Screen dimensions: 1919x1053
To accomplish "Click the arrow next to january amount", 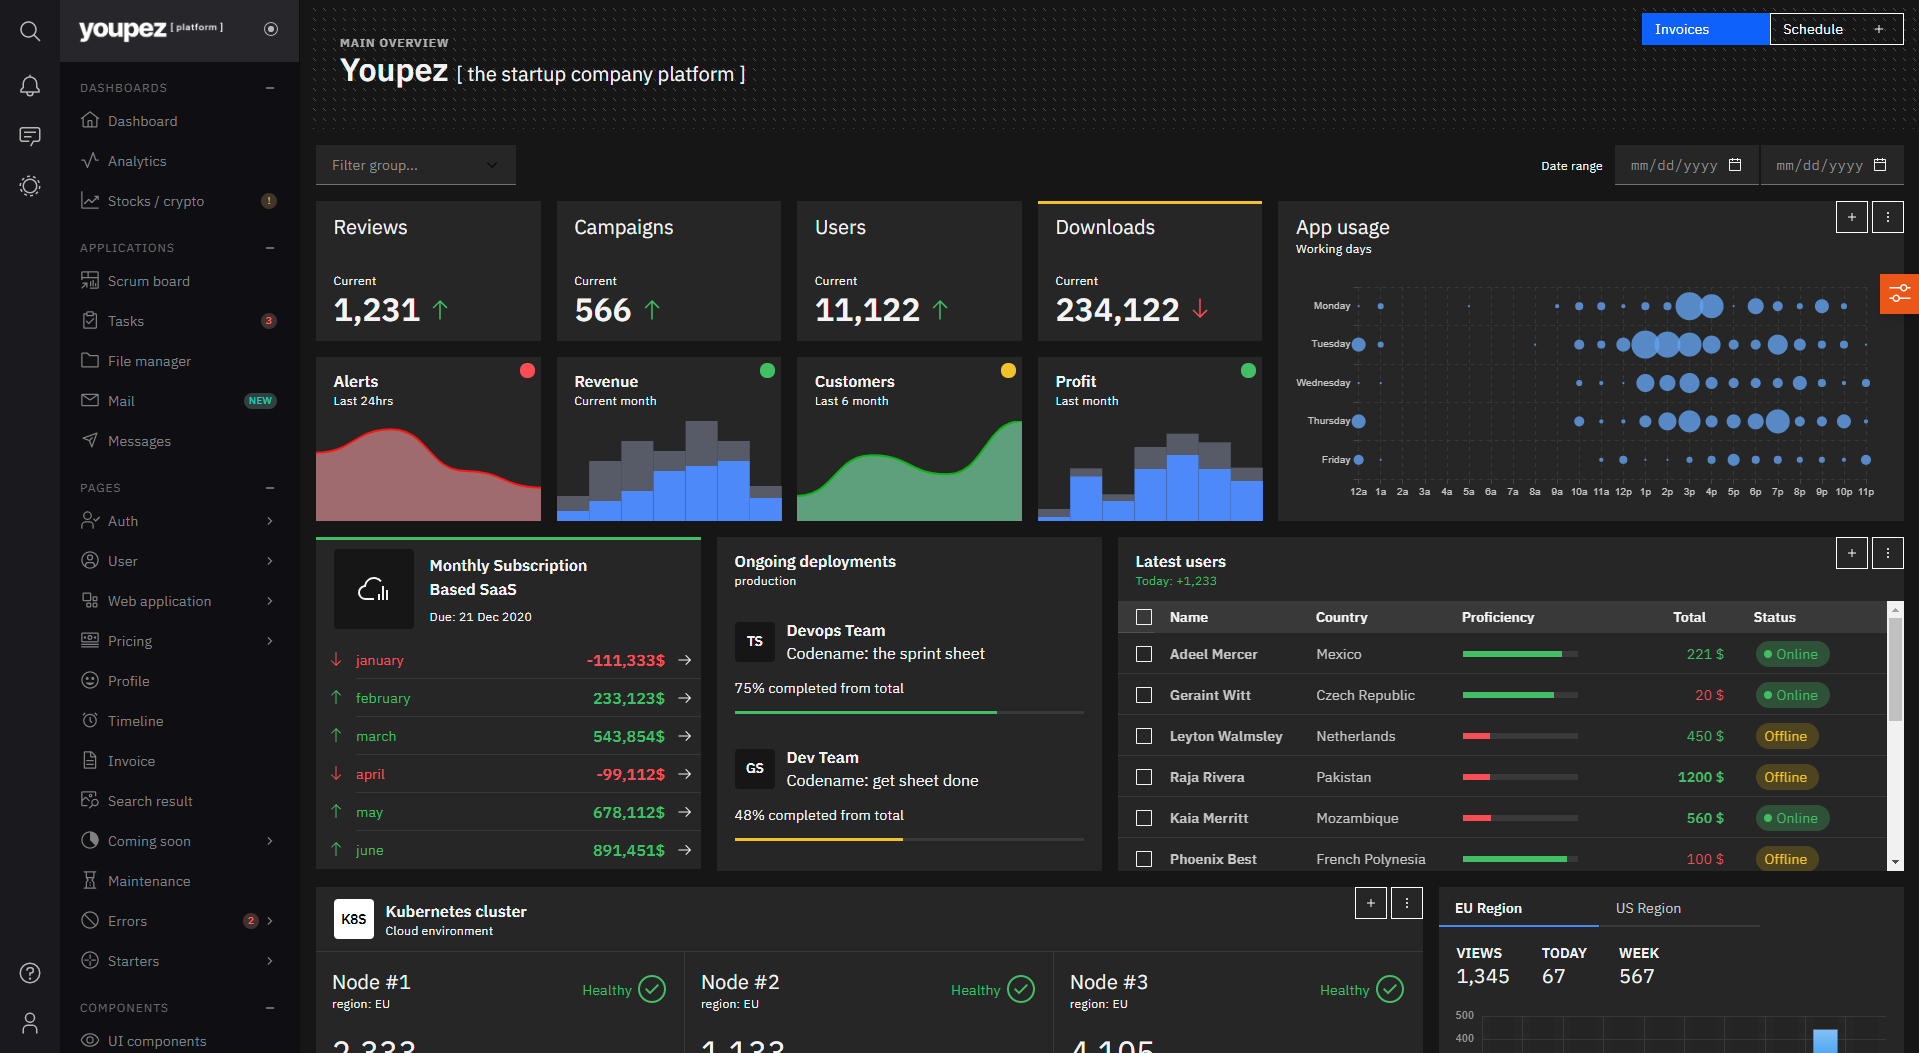I will pyautogui.click(x=685, y=660).
